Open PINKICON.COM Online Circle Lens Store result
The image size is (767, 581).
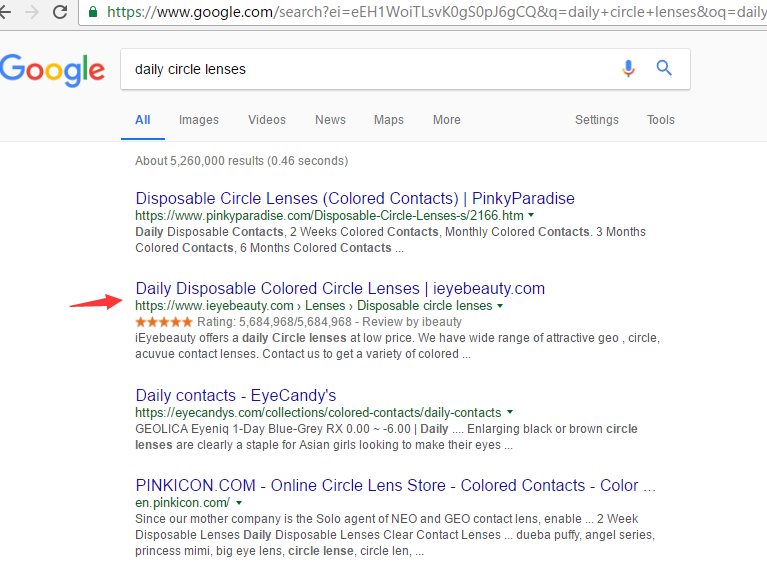[x=395, y=486]
